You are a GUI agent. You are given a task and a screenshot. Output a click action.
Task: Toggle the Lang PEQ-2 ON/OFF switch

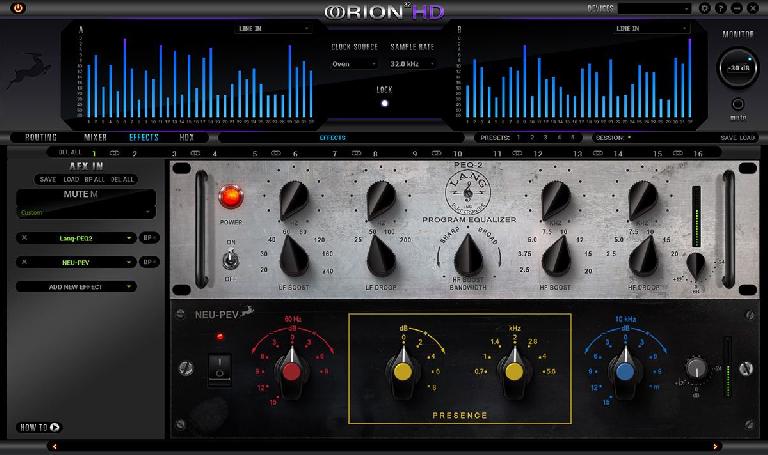click(230, 259)
